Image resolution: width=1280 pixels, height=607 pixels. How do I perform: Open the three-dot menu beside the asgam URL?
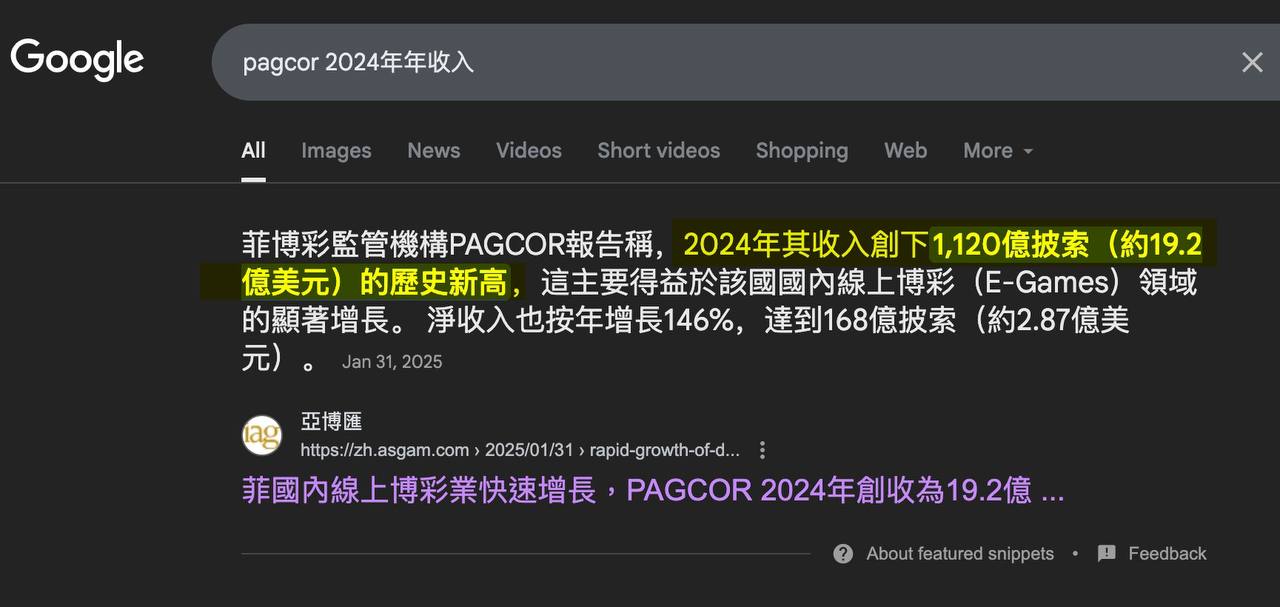[x=762, y=450]
